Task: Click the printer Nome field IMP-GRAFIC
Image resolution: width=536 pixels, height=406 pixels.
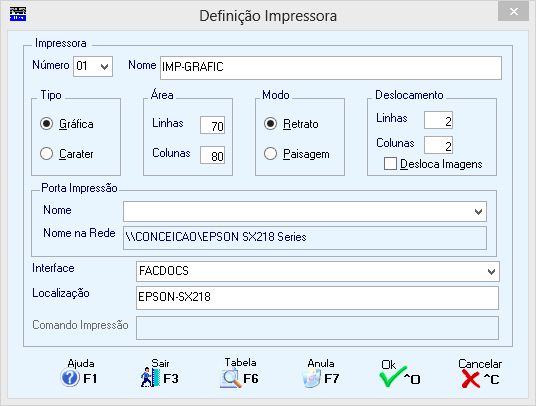Action: coord(331,68)
